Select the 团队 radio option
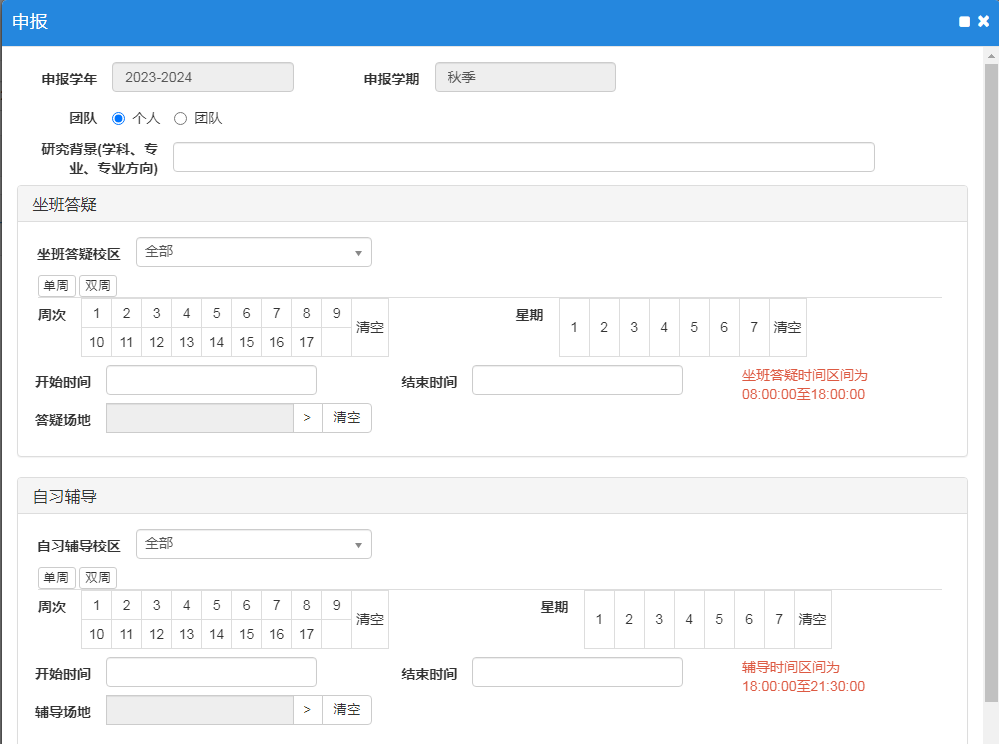This screenshot has width=999, height=744. click(181, 118)
